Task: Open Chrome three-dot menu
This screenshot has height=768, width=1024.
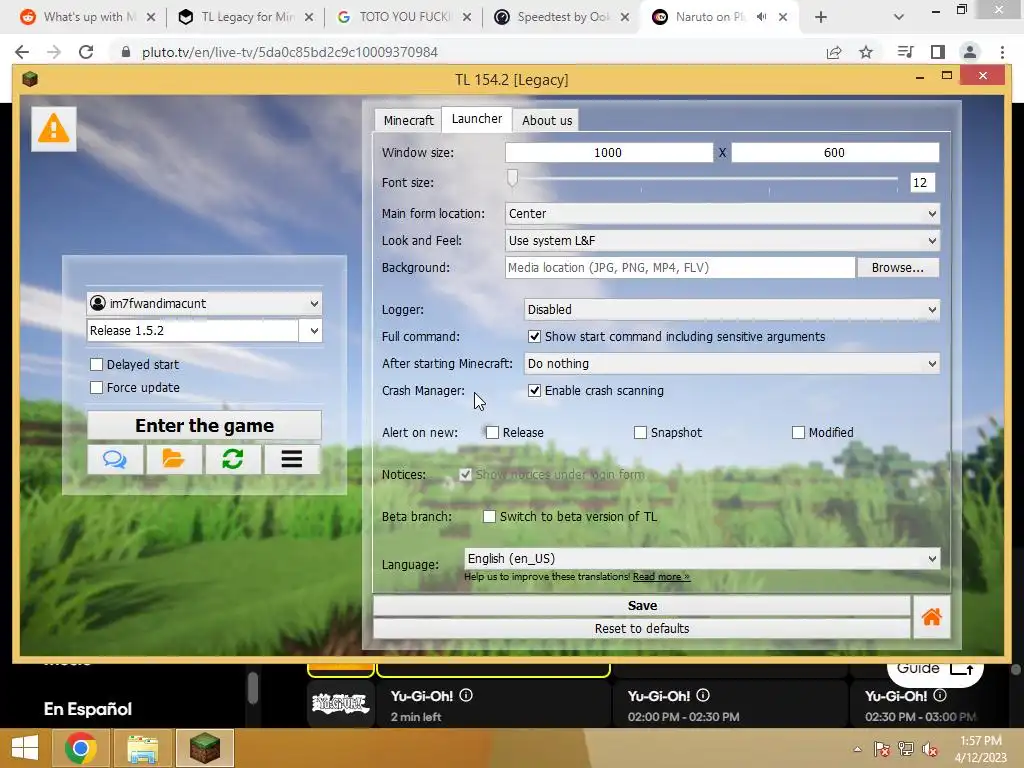Action: [1002, 52]
